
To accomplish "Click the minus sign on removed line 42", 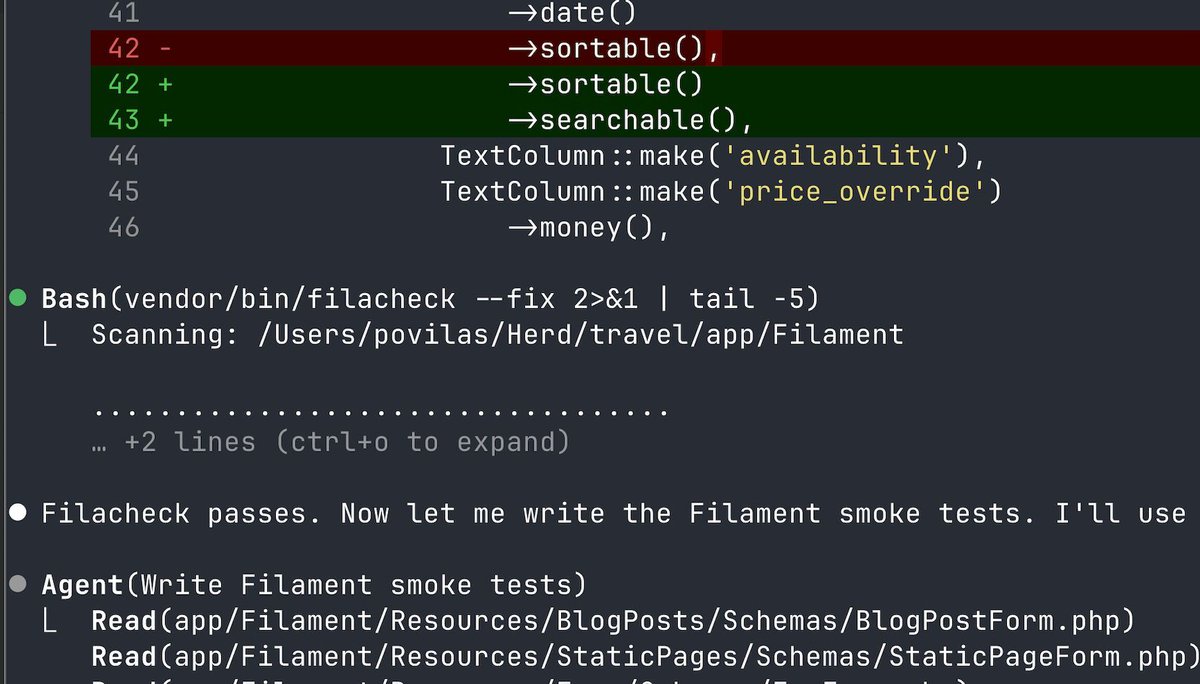I will click(165, 47).
